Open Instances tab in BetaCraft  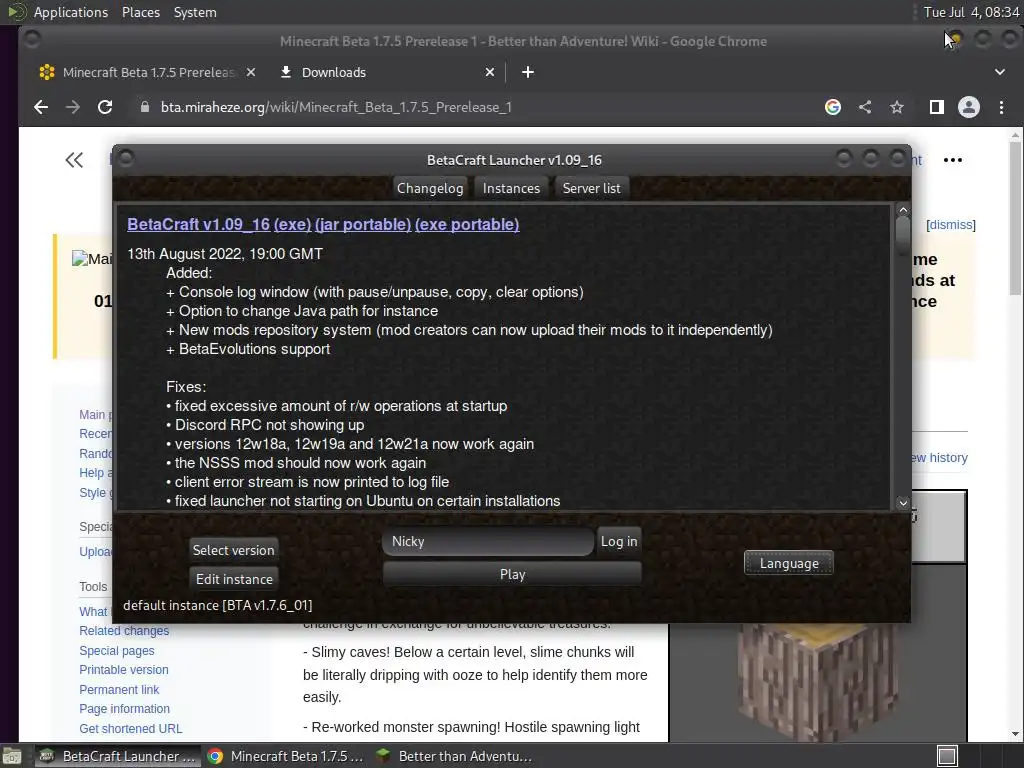click(x=511, y=188)
